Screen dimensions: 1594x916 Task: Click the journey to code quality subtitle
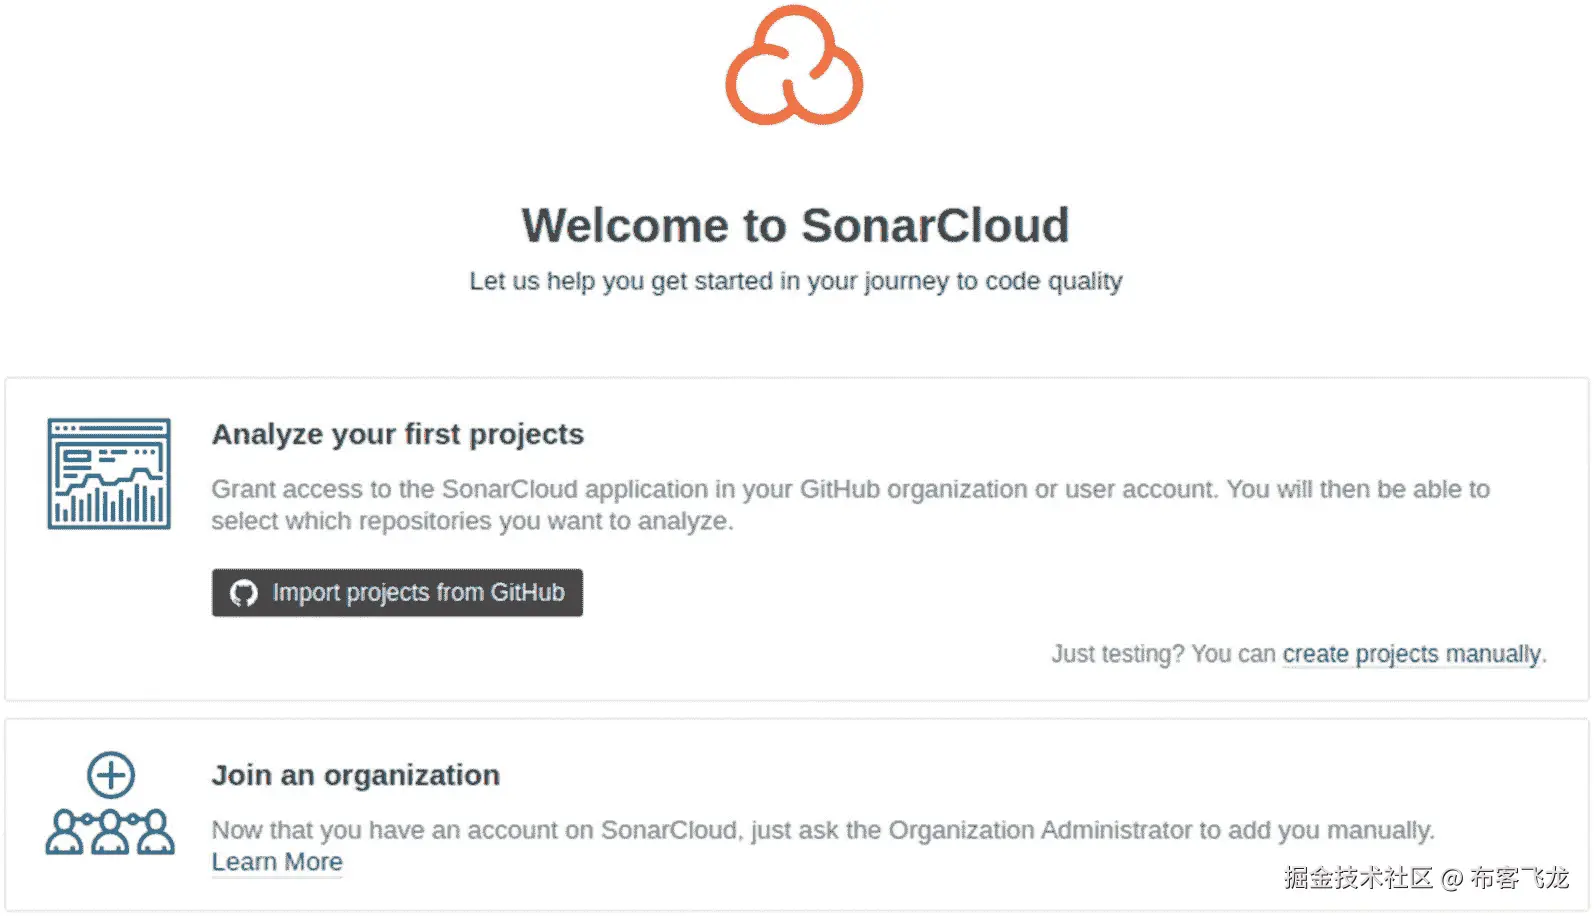pos(795,281)
